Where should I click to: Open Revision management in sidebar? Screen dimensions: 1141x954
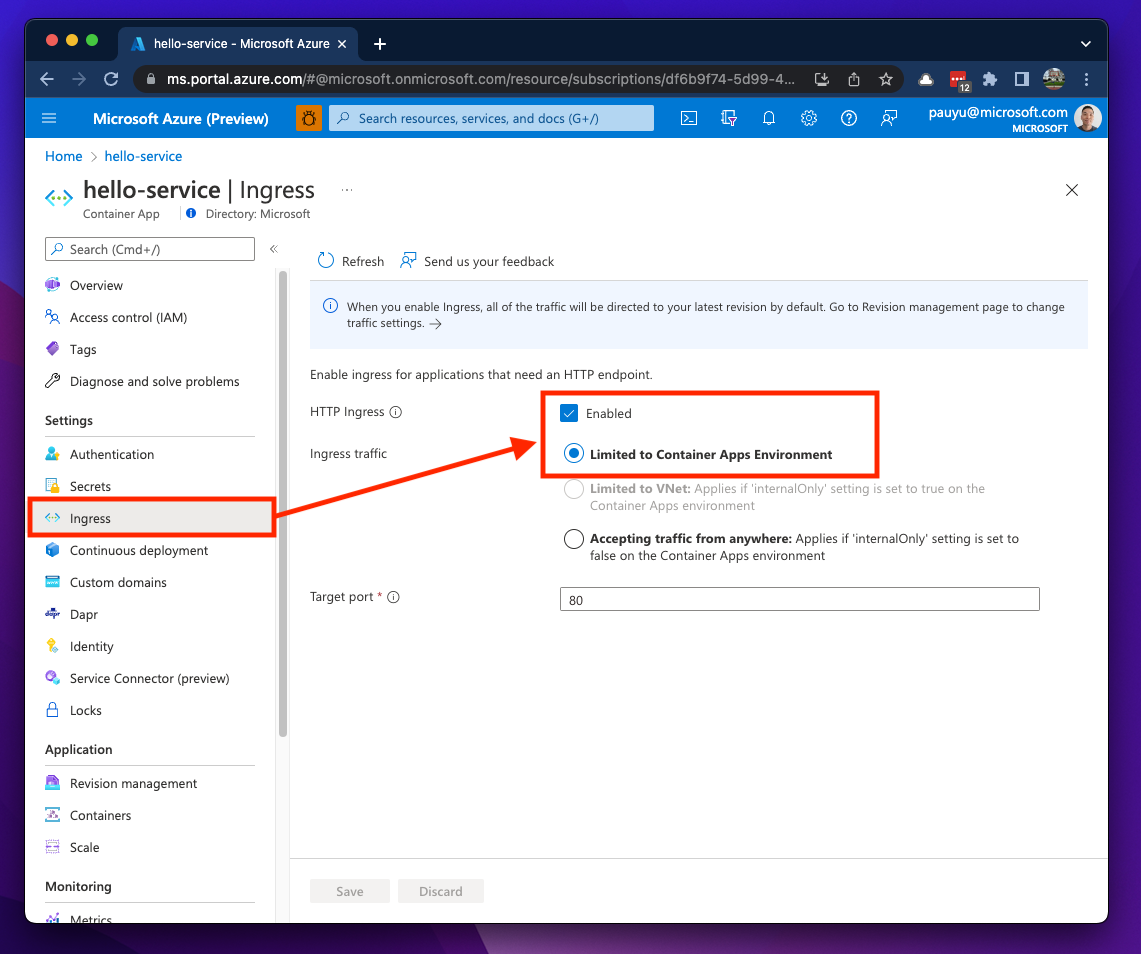(x=133, y=783)
